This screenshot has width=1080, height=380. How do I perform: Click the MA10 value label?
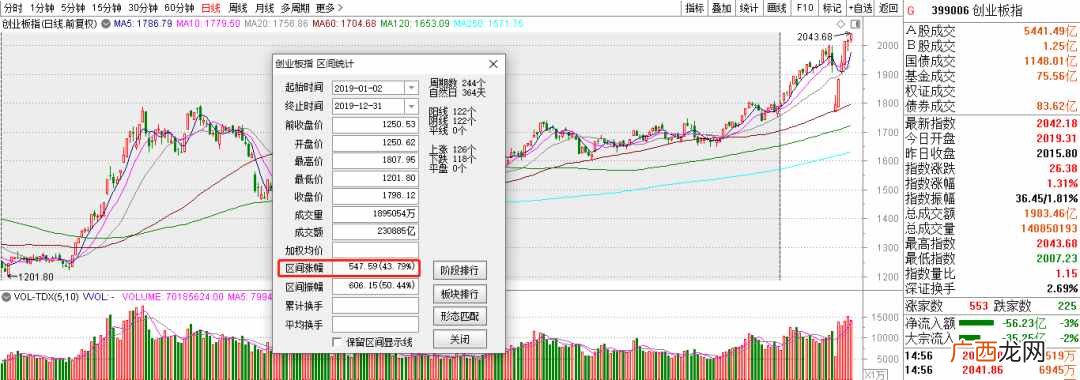tap(207, 23)
